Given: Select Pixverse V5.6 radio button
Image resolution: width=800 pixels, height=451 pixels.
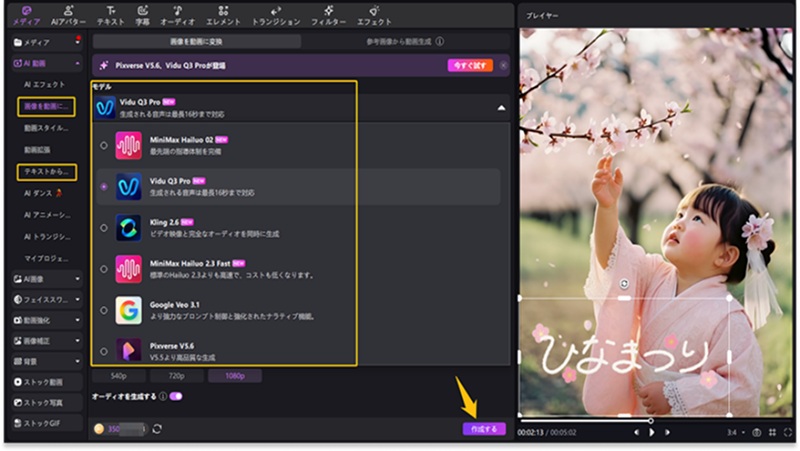Looking at the screenshot, I should click(x=104, y=352).
